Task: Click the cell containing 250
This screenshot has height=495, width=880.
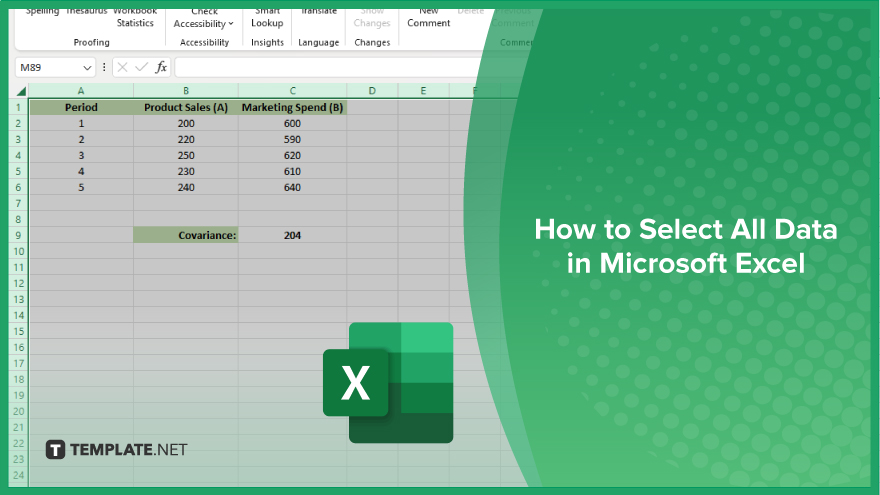Action: 186,155
